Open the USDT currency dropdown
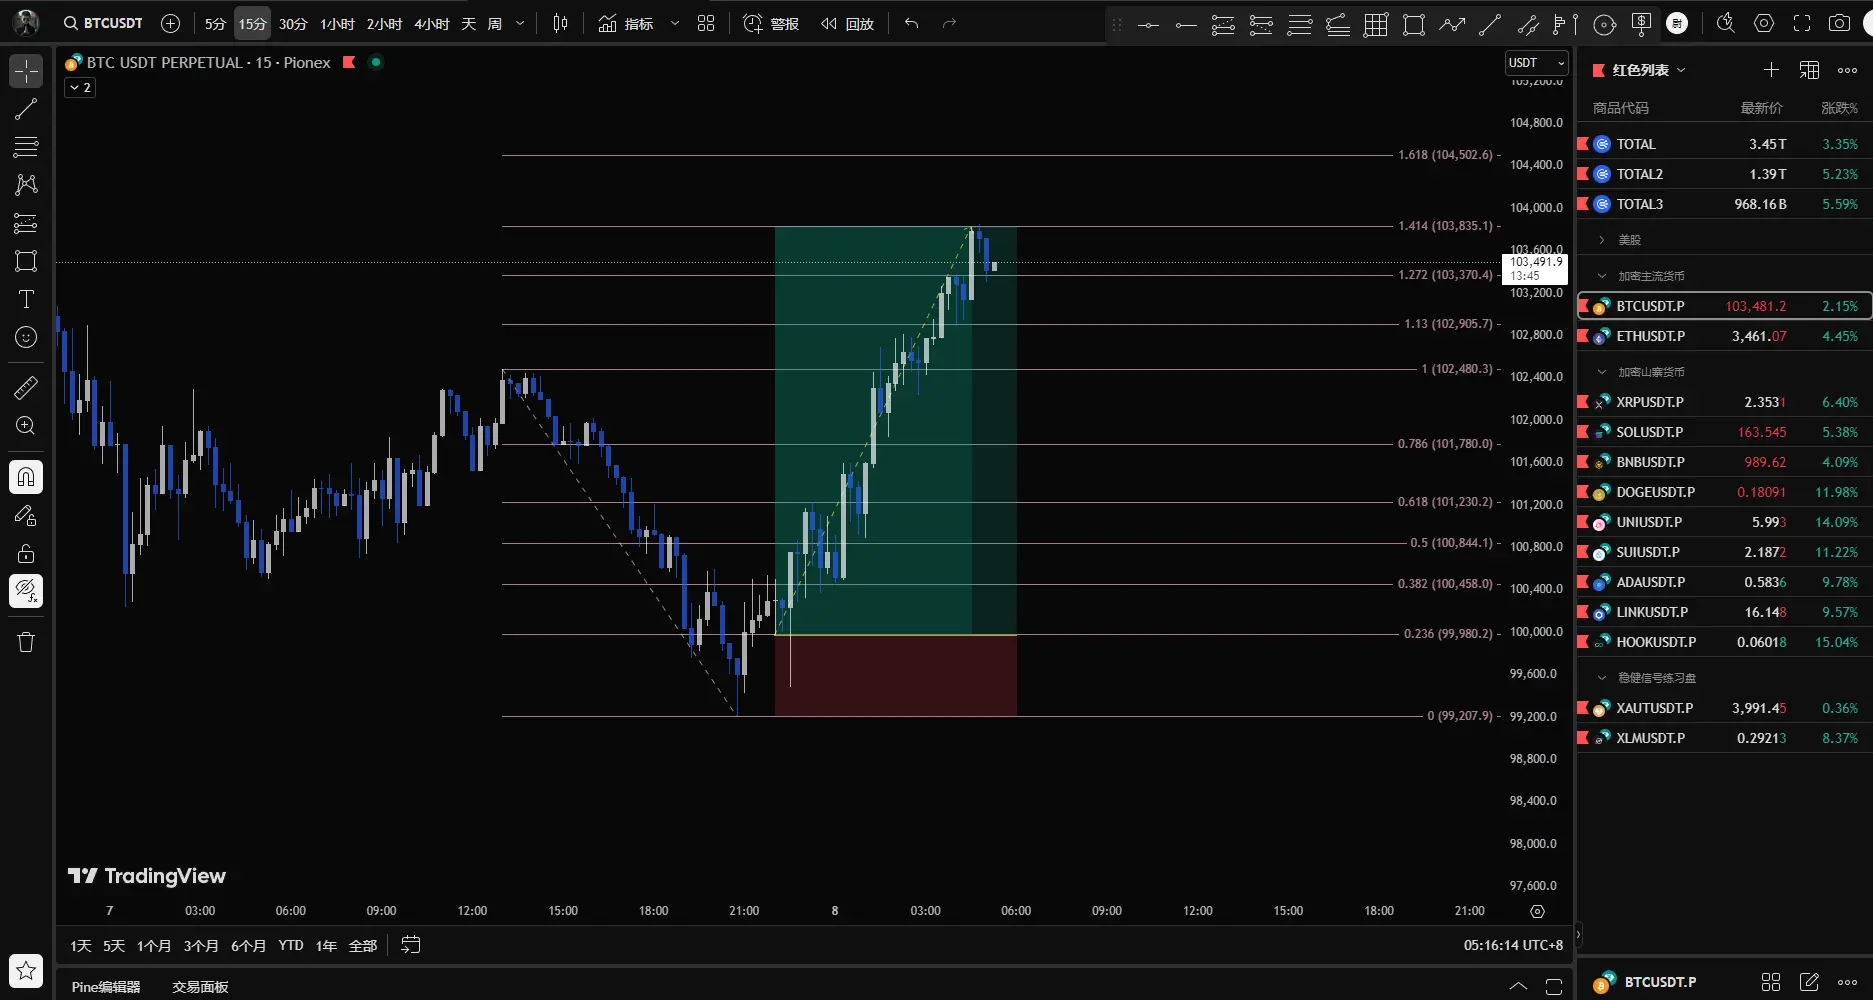The height and width of the screenshot is (1000, 1873). 1537,63
